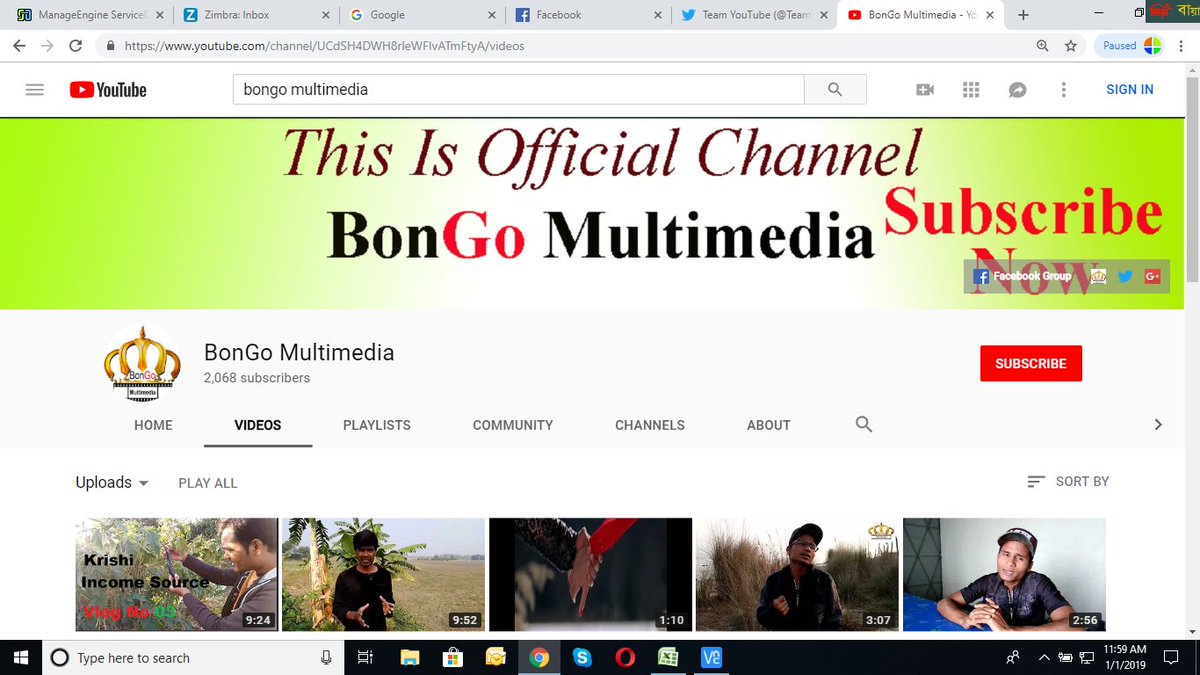Click the site padlock icon
This screenshot has width=1200, height=675.
(x=109, y=46)
